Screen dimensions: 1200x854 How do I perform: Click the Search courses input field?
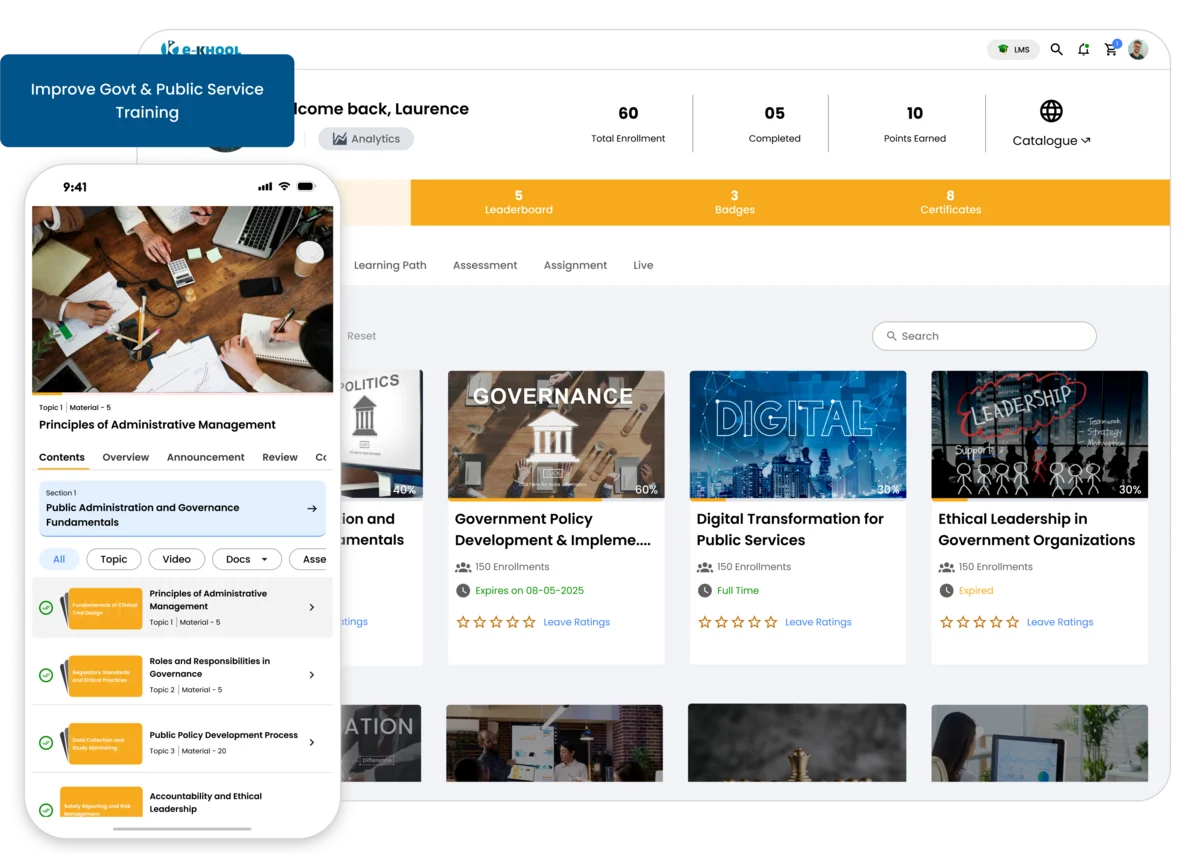tap(984, 336)
